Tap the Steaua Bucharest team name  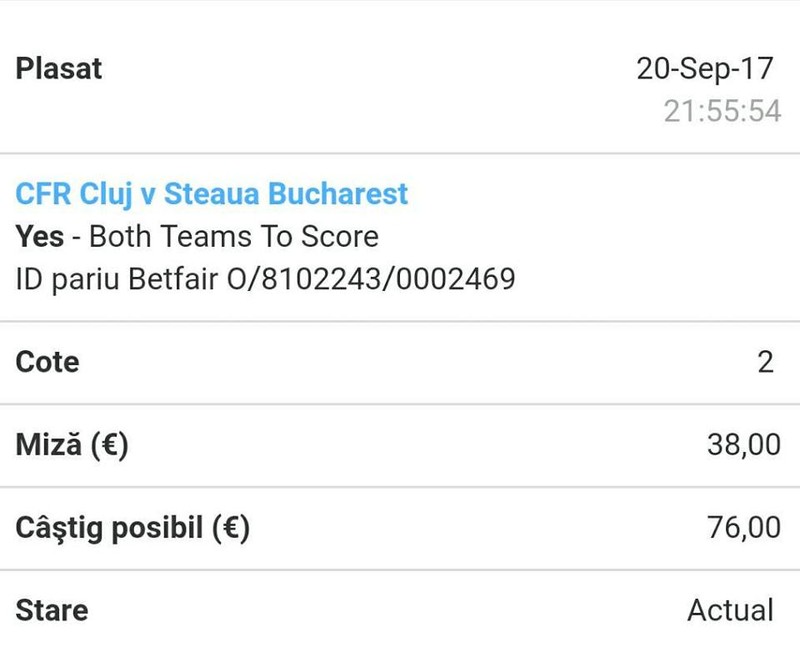[286, 194]
